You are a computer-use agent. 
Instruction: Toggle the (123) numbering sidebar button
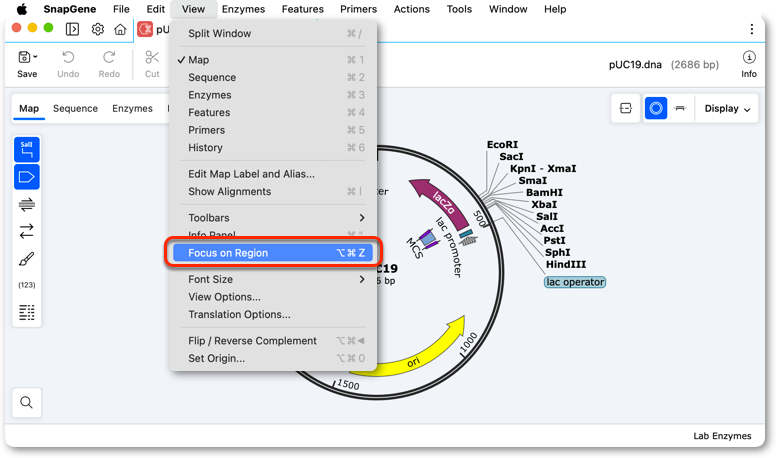click(27, 285)
